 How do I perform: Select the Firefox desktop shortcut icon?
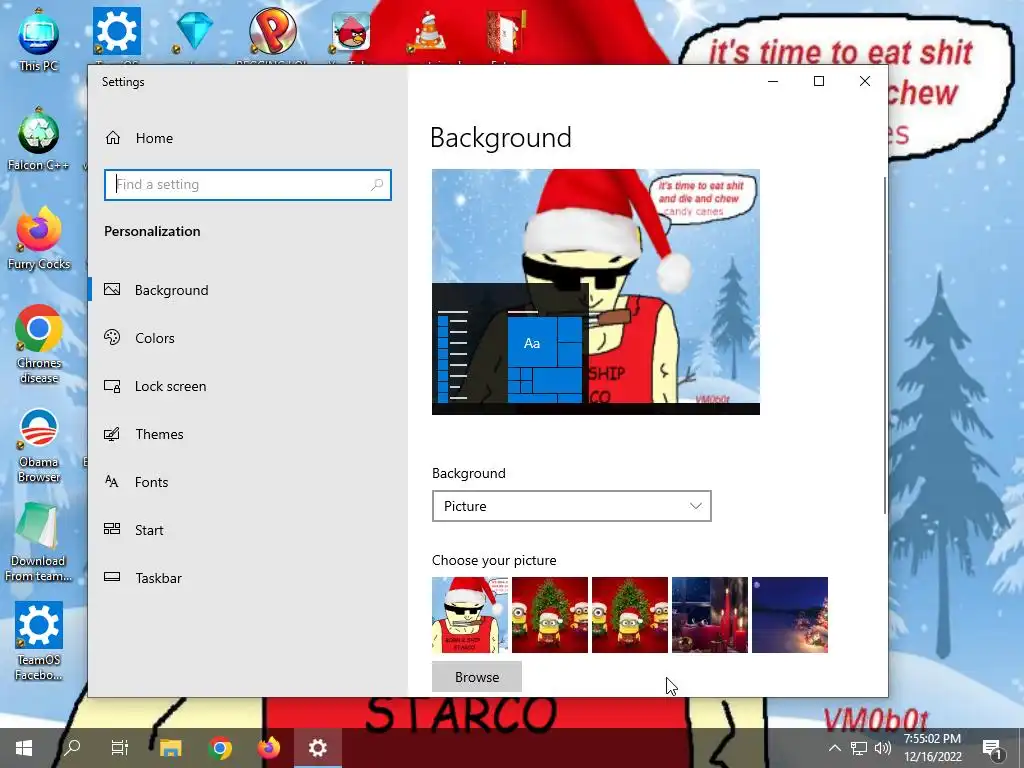pos(39,238)
